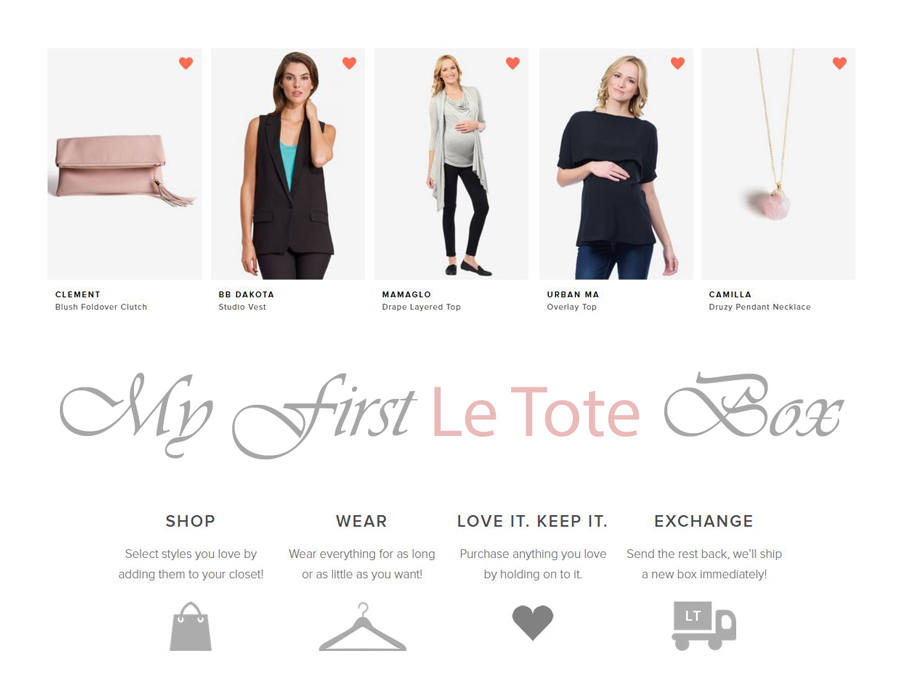Click the clothes hanger icon under Wear
The image size is (900, 697).
pos(362,626)
